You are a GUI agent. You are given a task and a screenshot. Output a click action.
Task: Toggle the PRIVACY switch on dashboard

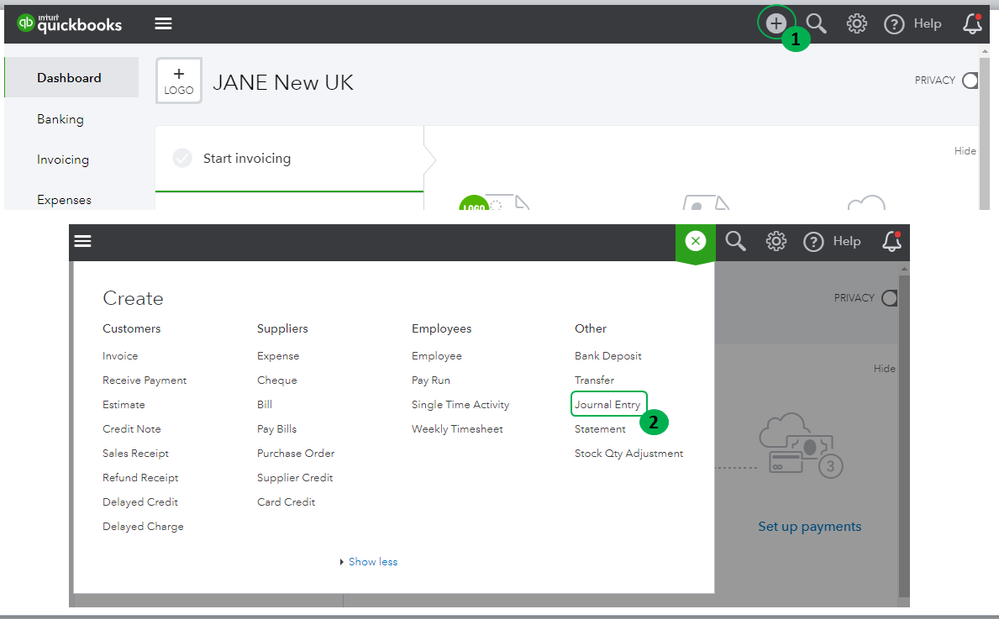point(969,81)
